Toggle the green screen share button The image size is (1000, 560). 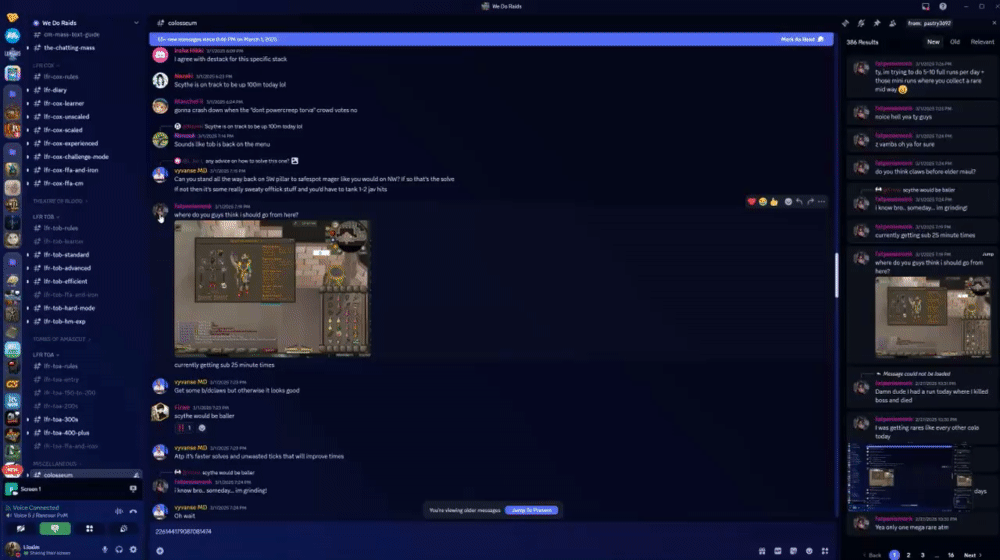point(55,529)
